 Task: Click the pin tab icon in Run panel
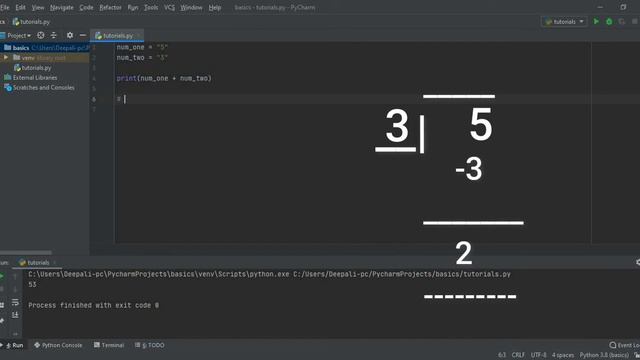(2, 321)
